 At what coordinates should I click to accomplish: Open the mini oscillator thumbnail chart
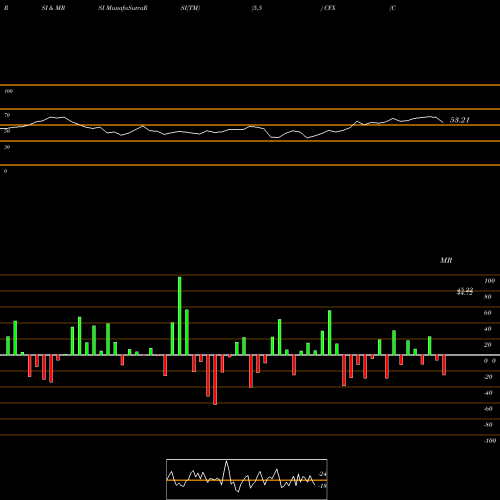[247, 479]
